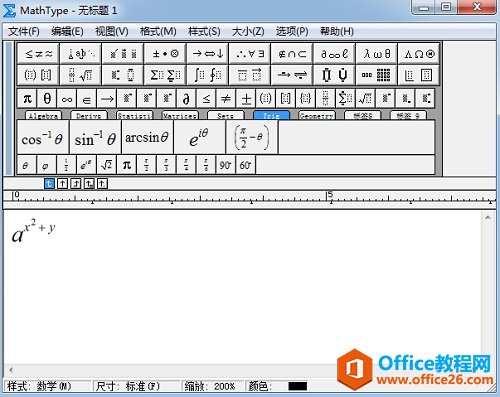Insert element-of symbol ∈ from the small bar
Viewport: 500px width, 397px height.
[x=87, y=99]
